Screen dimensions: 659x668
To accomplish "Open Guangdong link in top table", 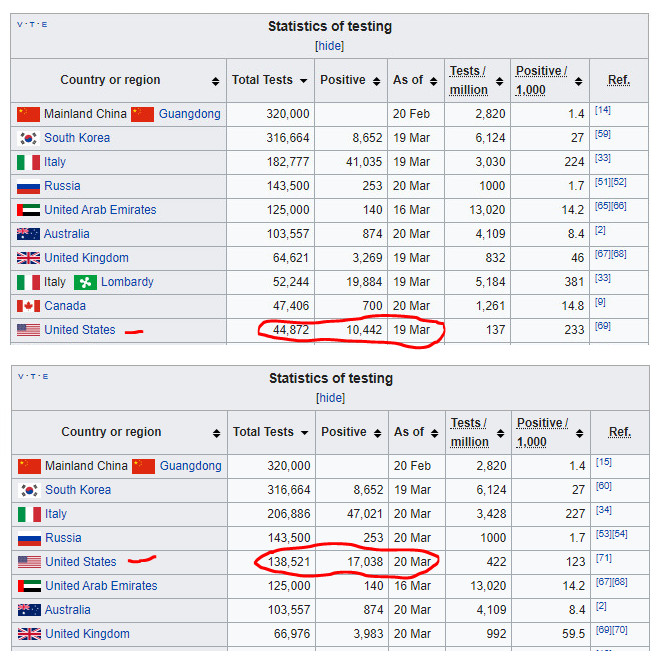I will click(x=190, y=114).
